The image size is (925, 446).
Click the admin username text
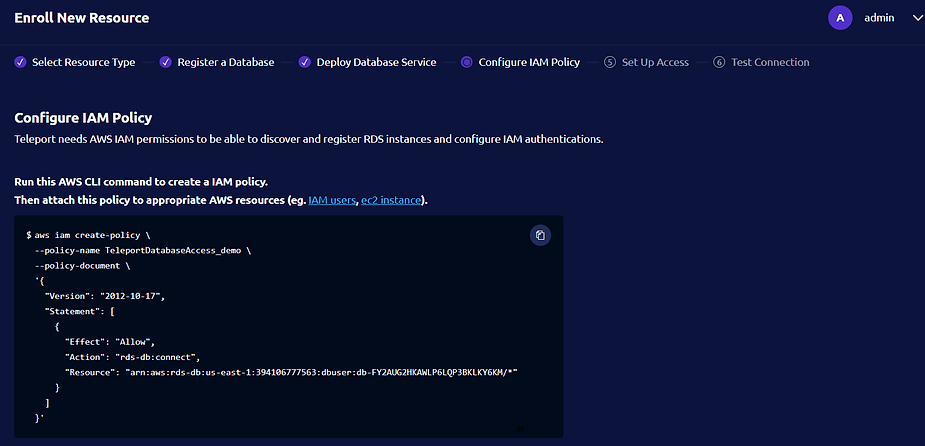(x=879, y=18)
